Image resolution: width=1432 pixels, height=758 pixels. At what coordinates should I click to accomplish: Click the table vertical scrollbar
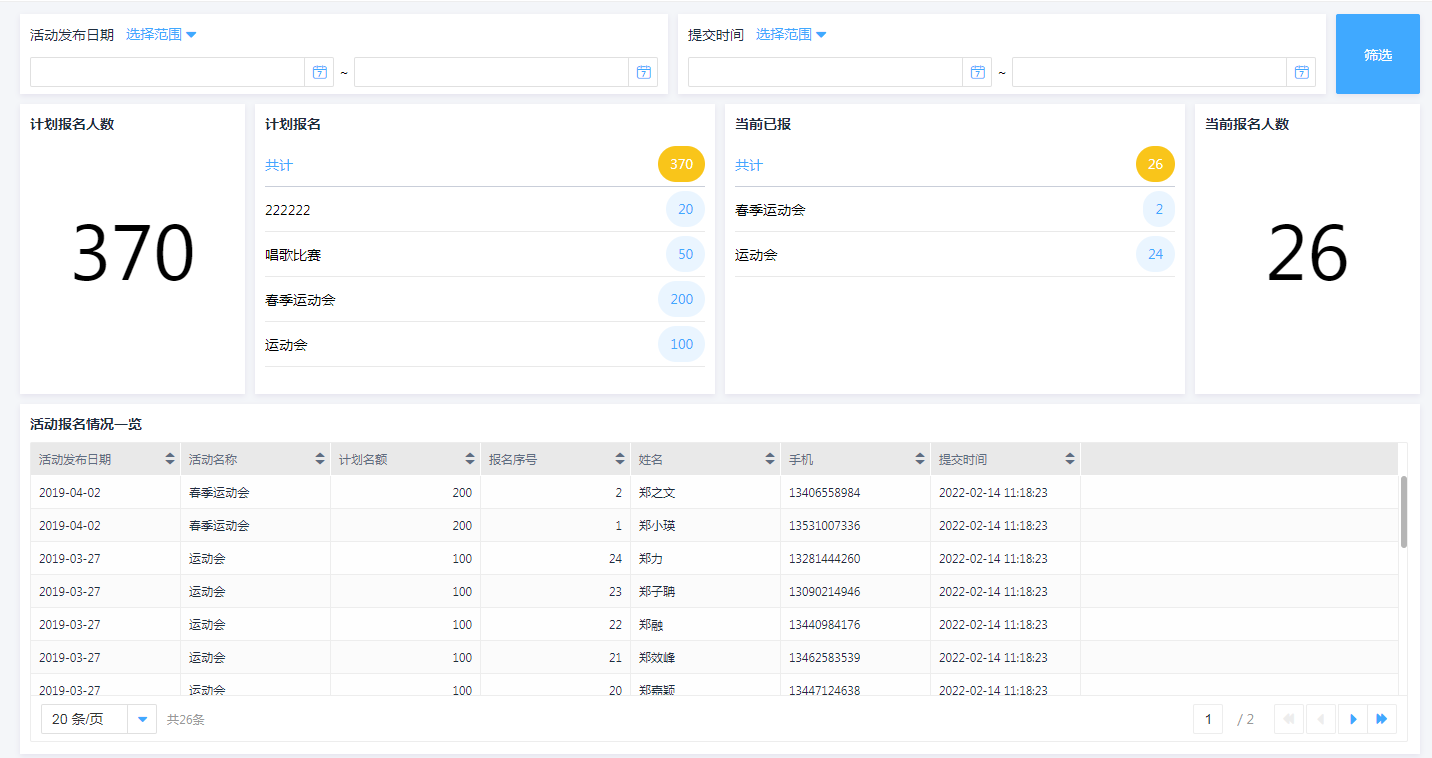coord(1403,512)
